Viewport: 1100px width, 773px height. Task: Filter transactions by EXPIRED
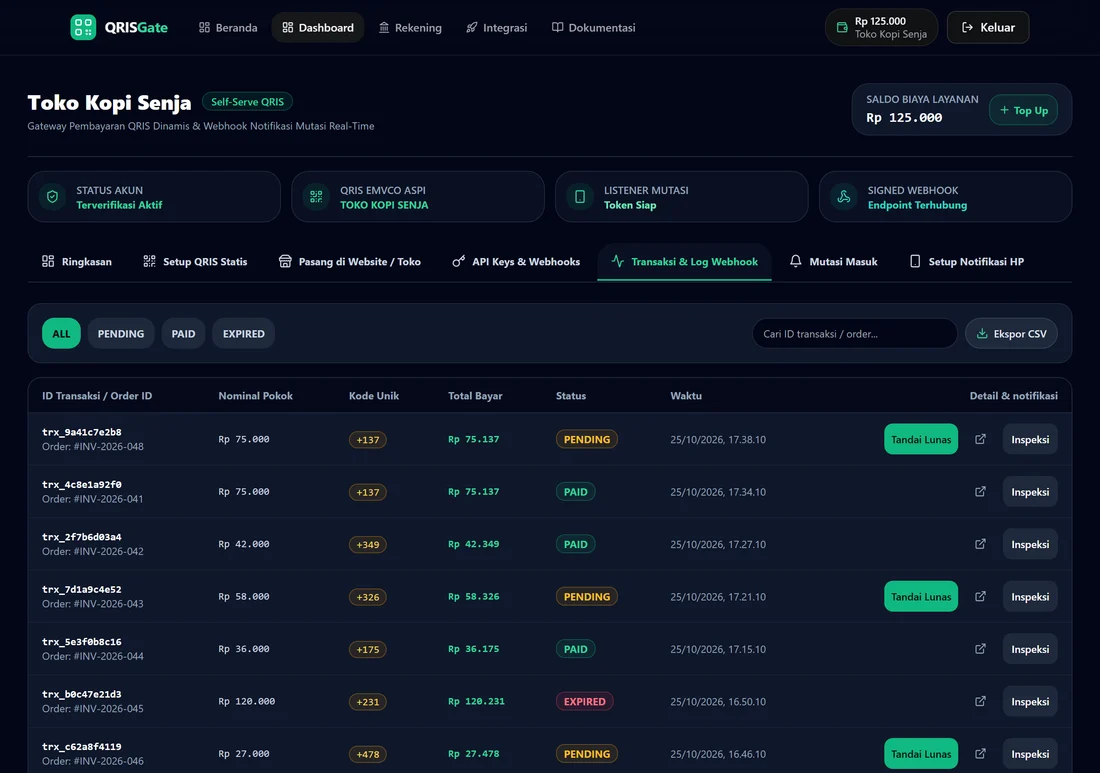pos(243,333)
